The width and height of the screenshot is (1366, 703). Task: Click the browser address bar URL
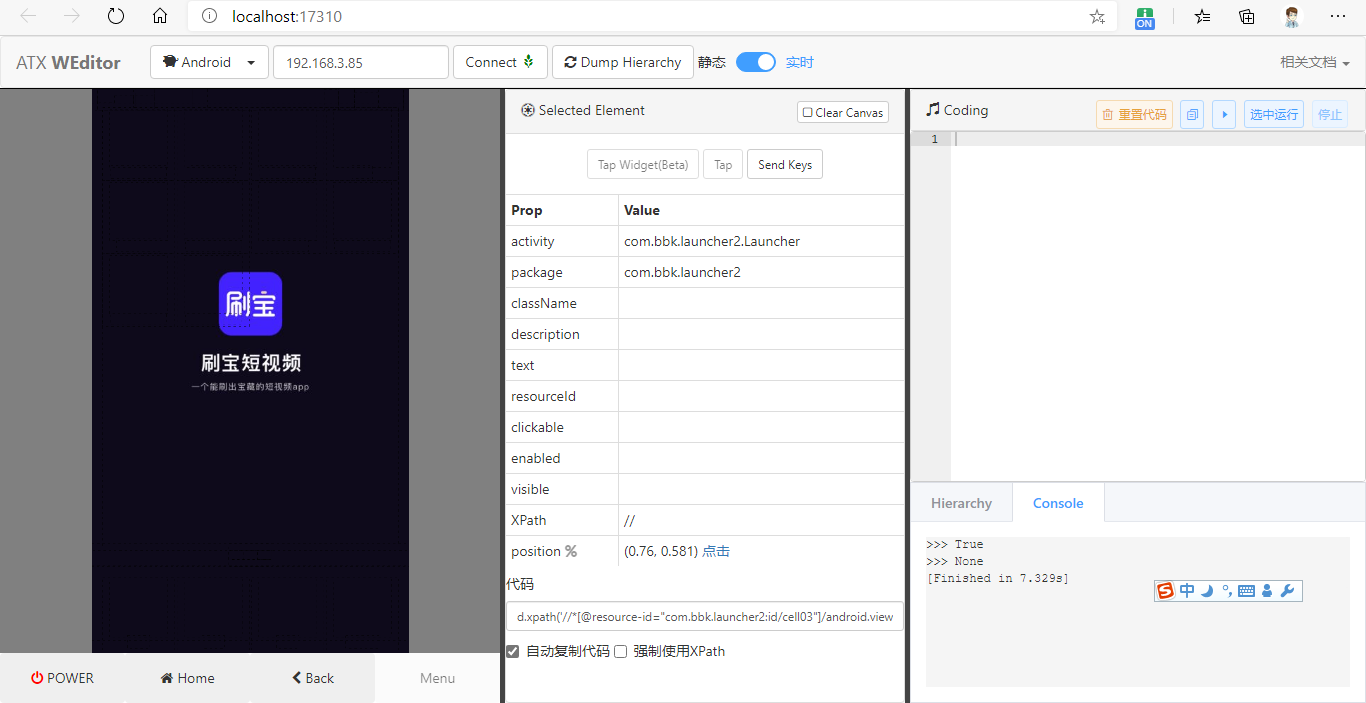[x=287, y=16]
